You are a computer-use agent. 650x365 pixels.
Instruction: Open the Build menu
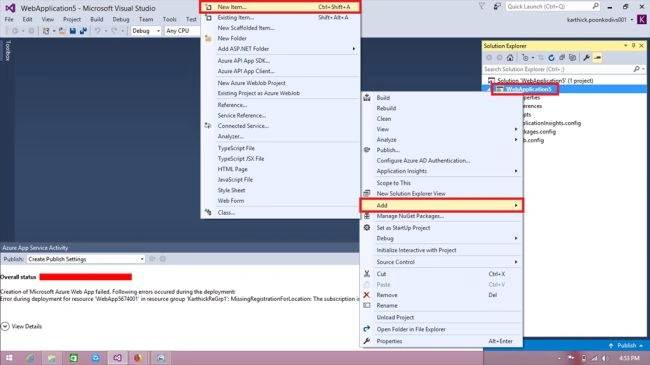click(x=97, y=19)
